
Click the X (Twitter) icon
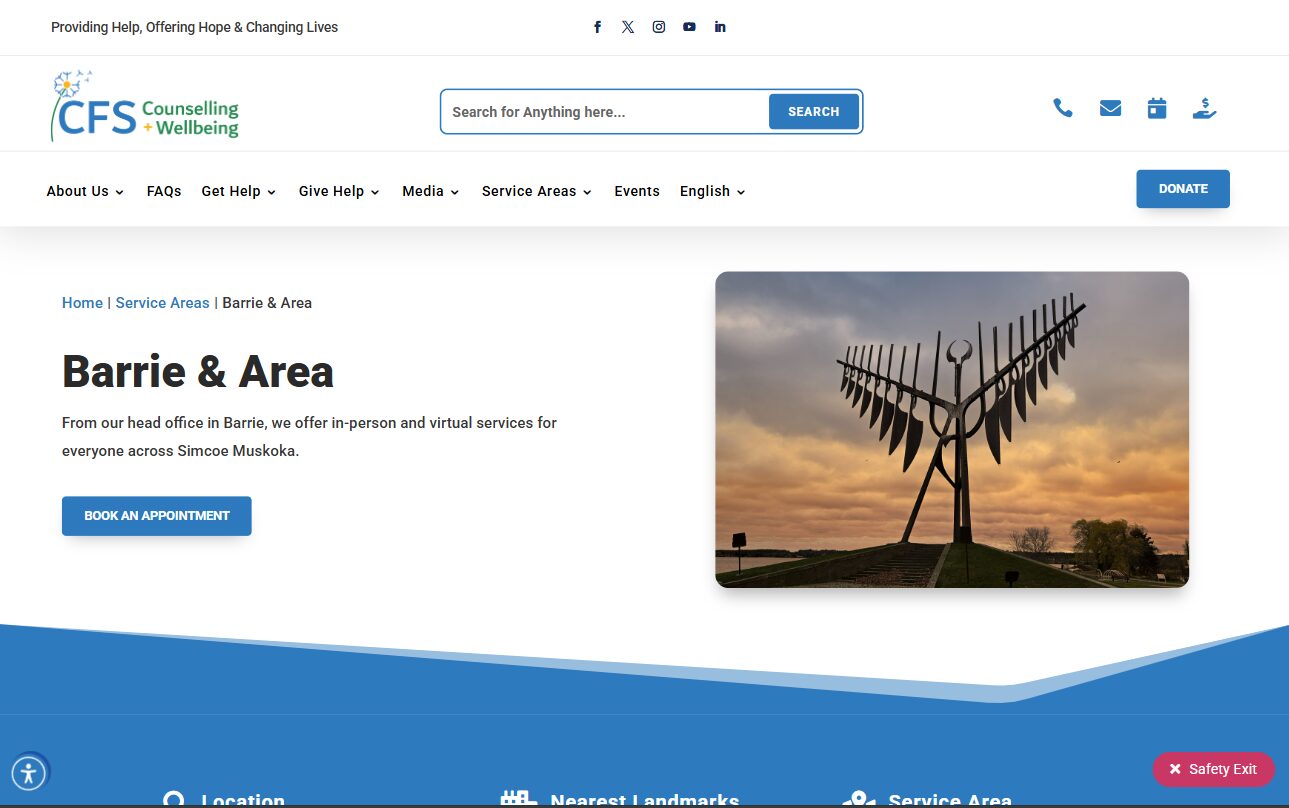pos(628,27)
